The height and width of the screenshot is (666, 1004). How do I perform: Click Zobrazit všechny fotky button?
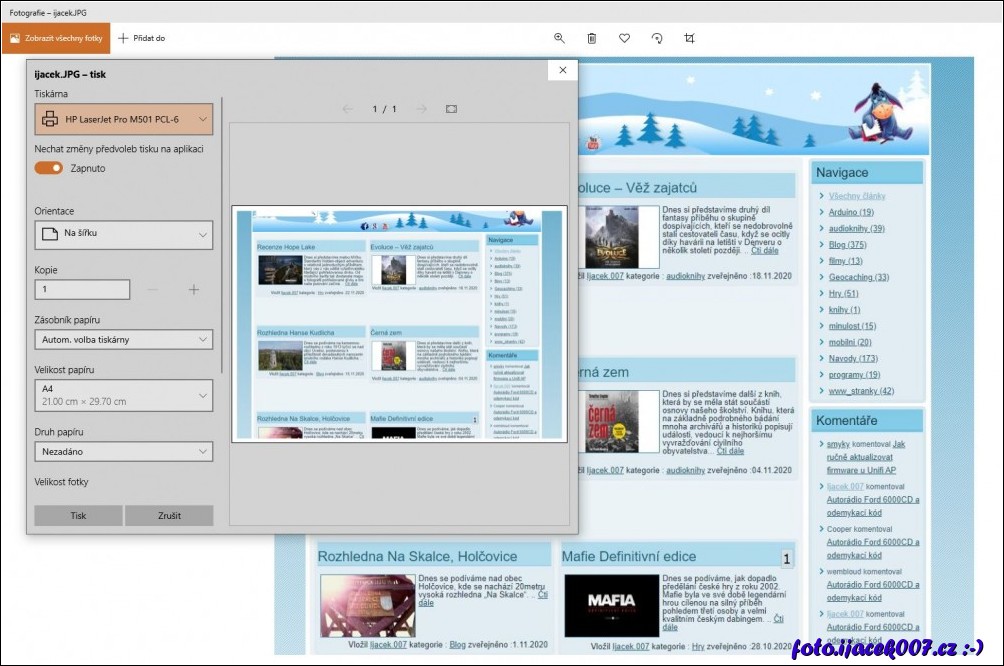tap(56, 38)
